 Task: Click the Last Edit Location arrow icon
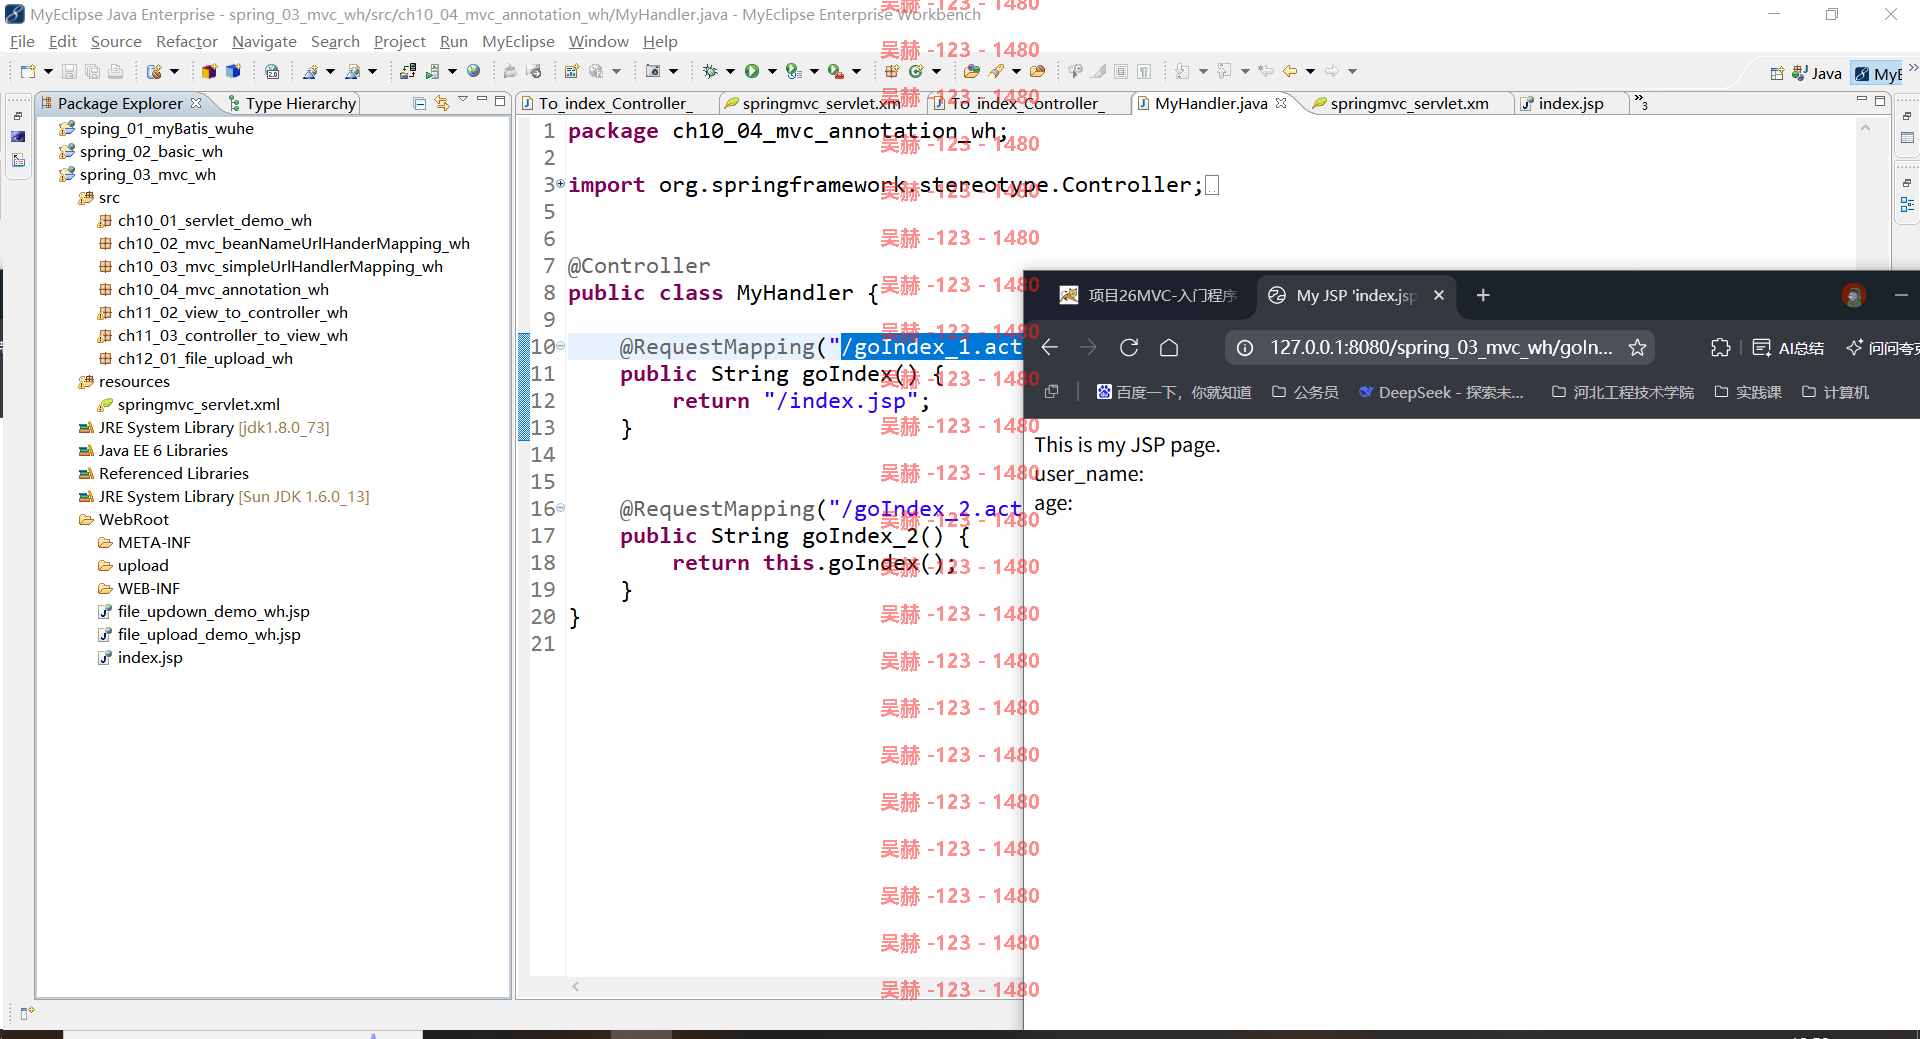(1266, 71)
